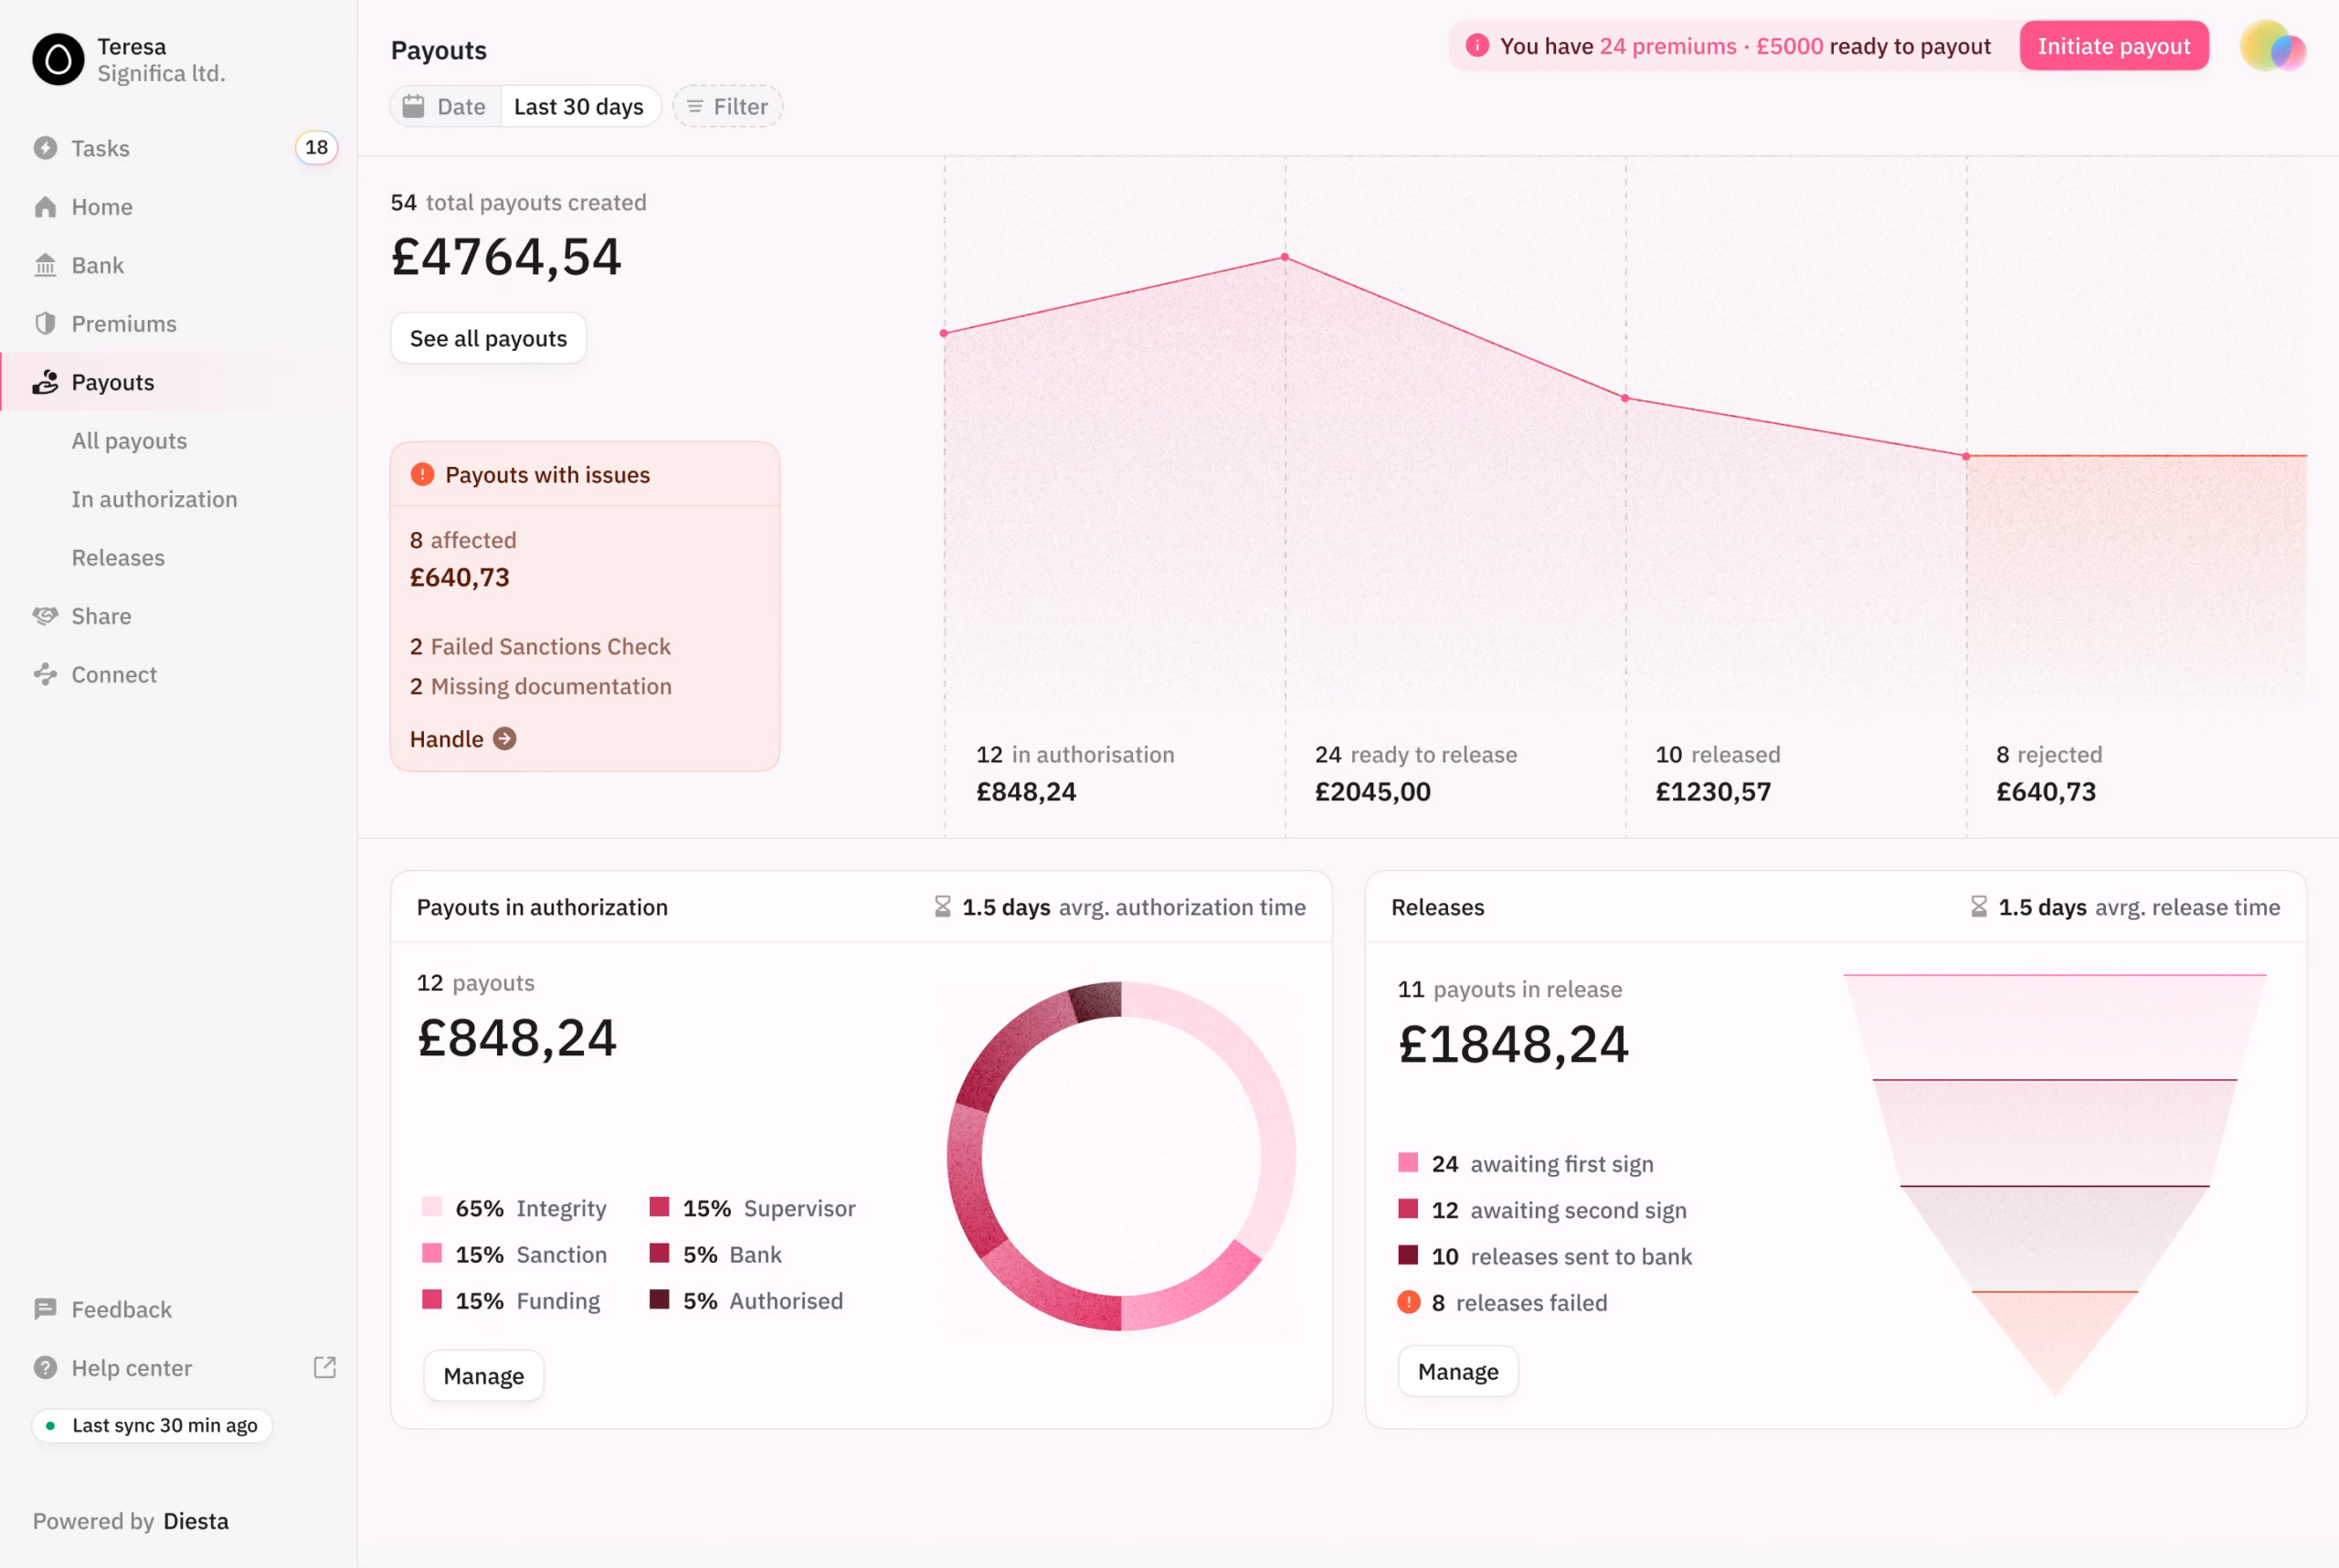
Task: Click the Premiums shield icon
Action: [x=45, y=324]
